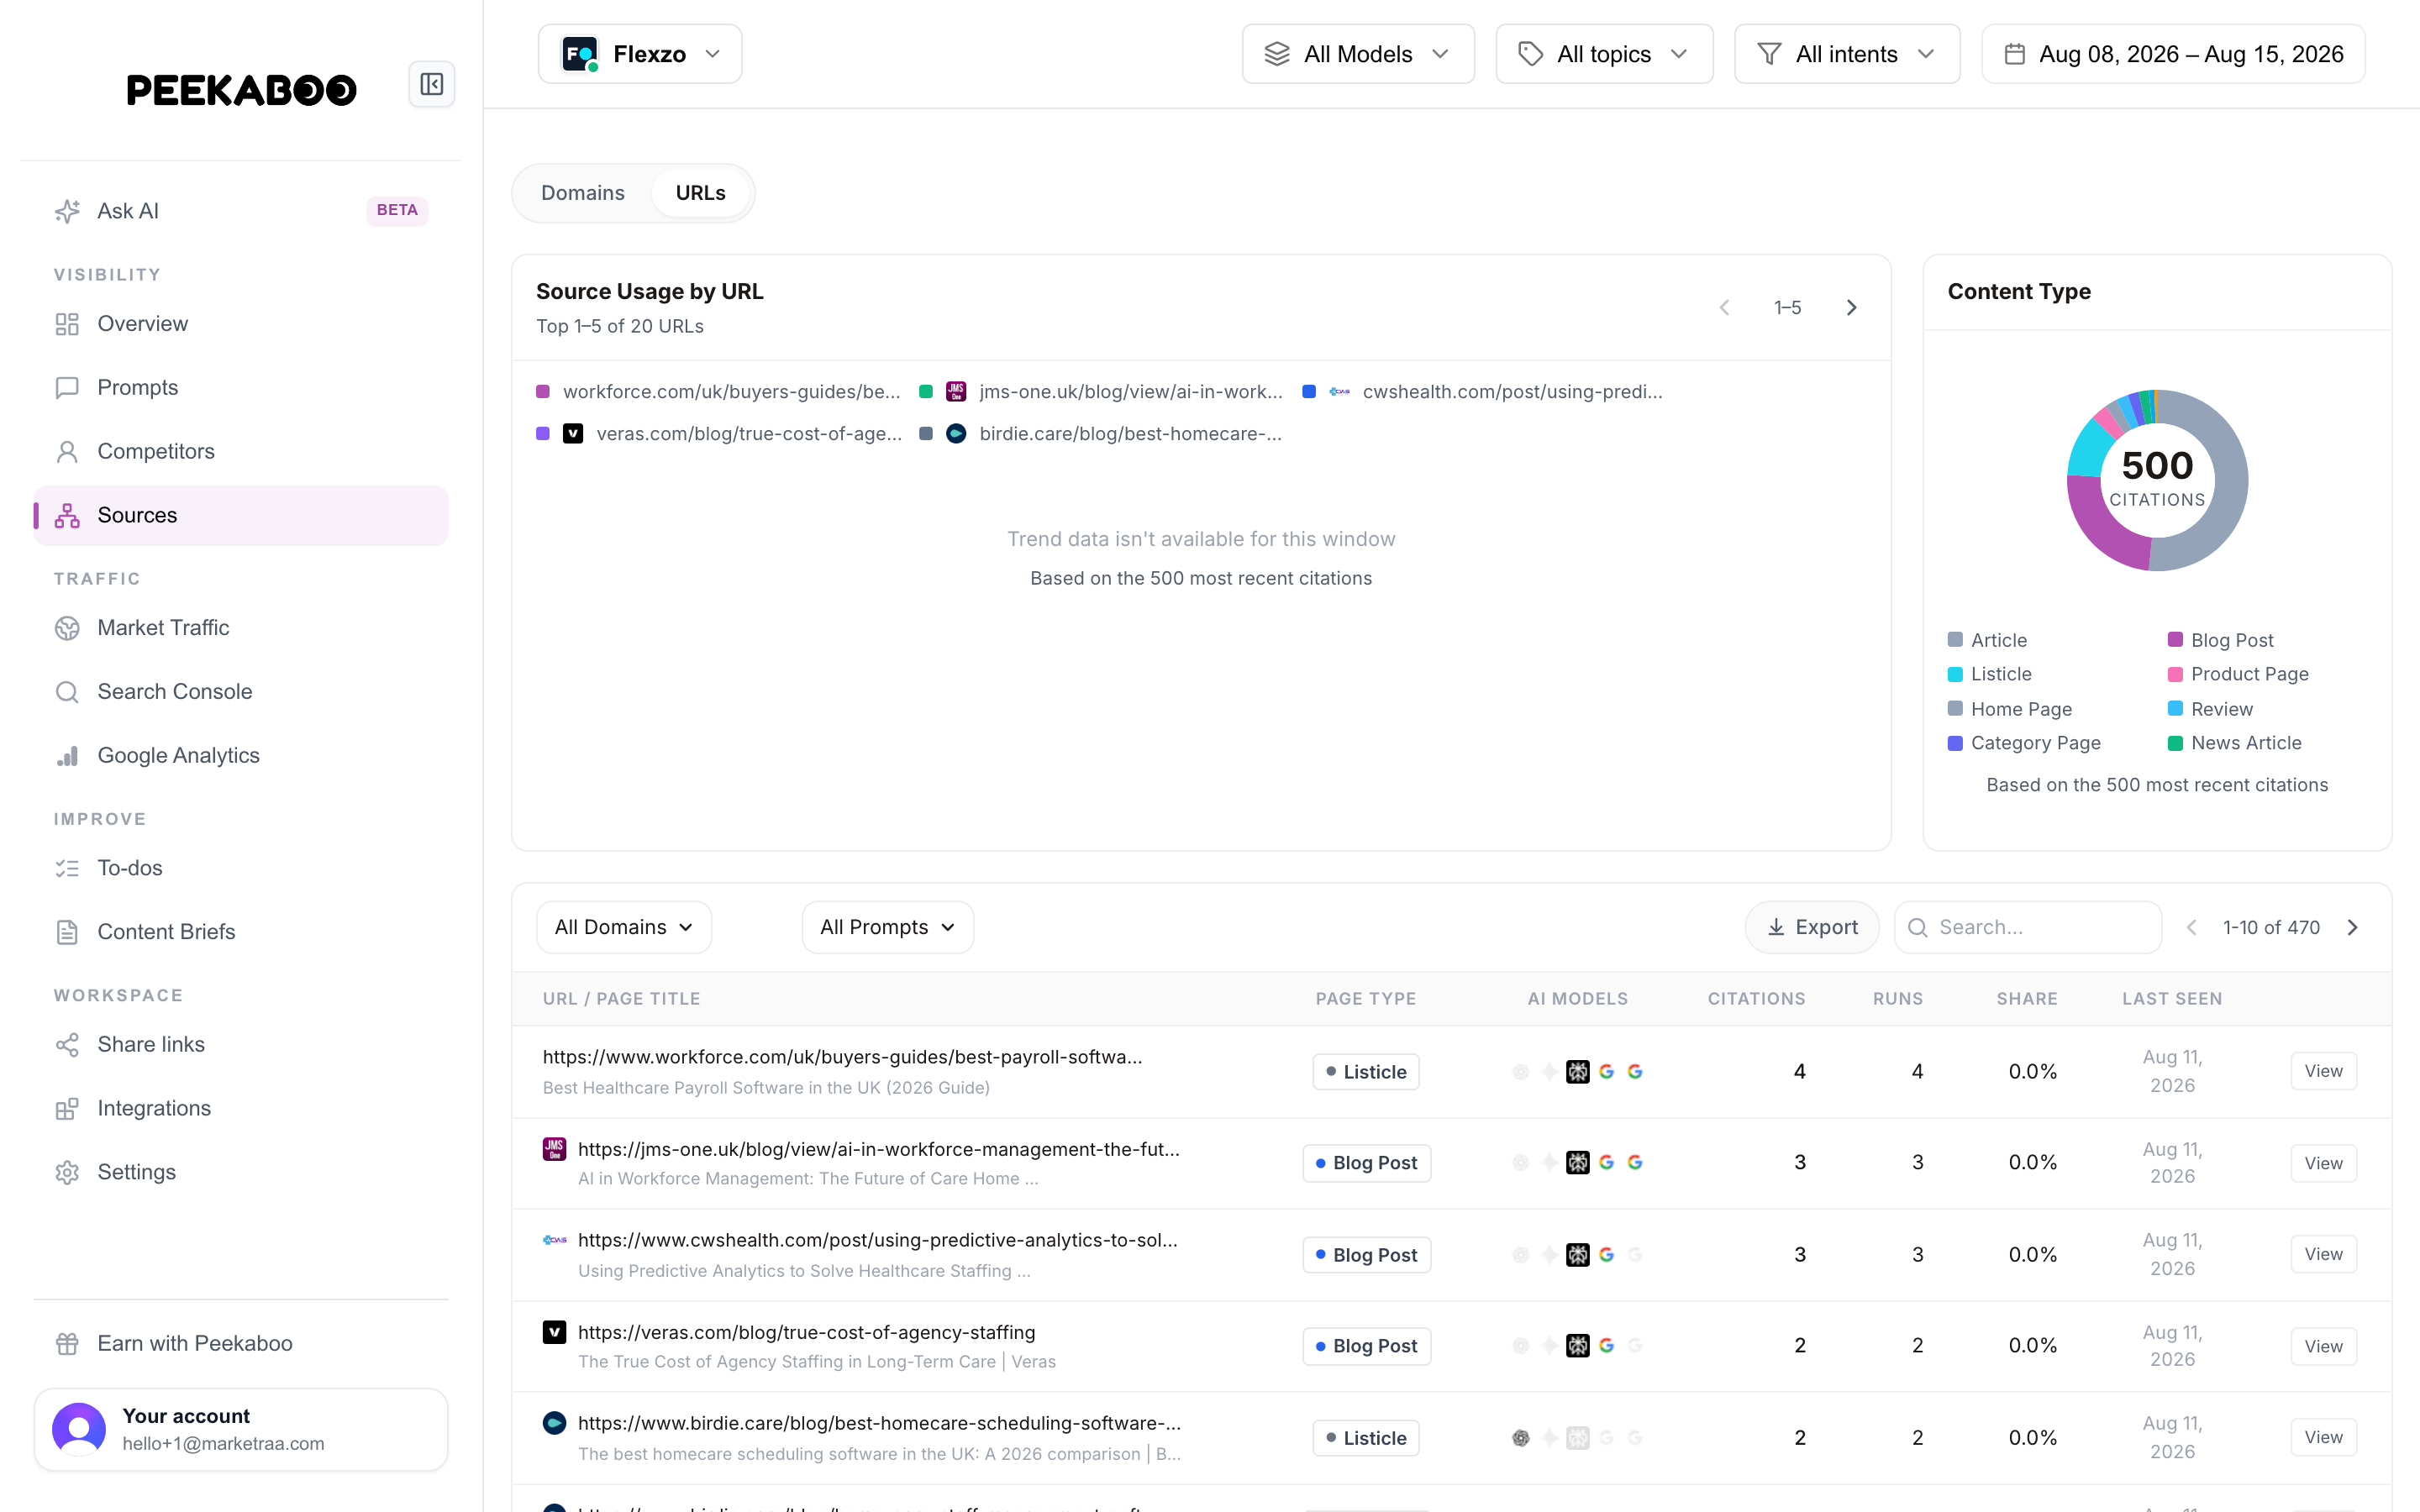Open the All Models filter dropdown
This screenshot has width=2420, height=1512.
(x=1358, y=54)
